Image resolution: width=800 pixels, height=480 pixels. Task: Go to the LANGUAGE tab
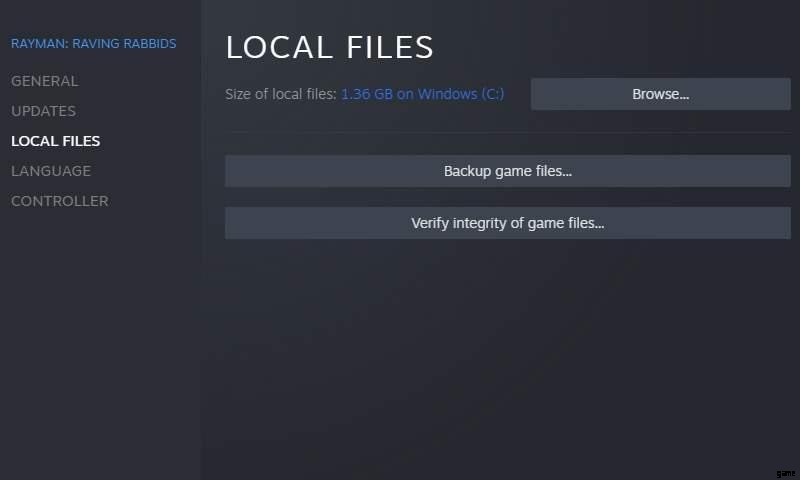(50, 171)
